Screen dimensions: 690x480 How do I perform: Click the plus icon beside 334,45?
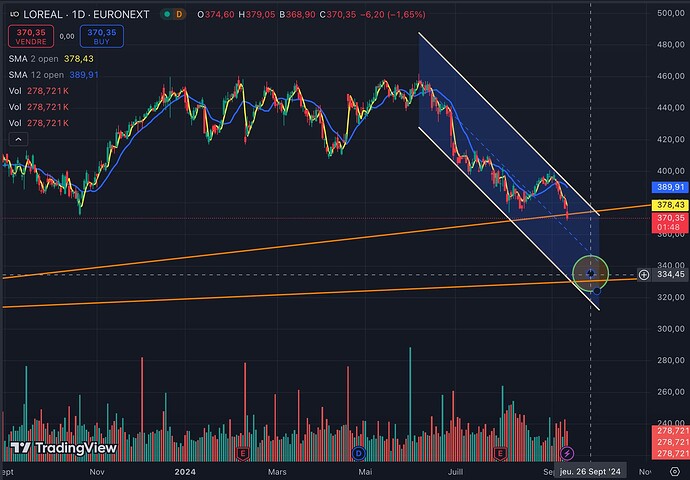click(643, 274)
